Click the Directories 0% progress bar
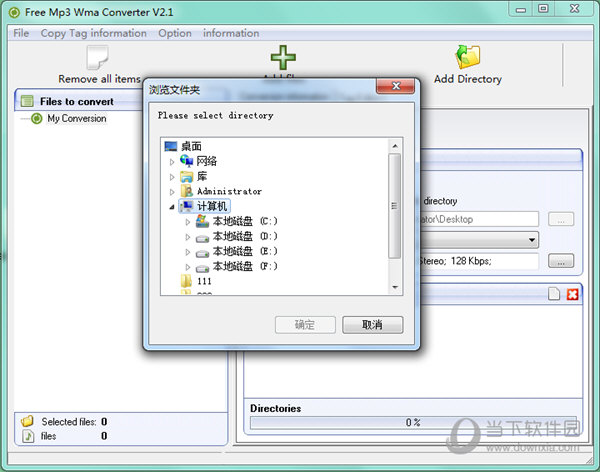Image resolution: width=600 pixels, height=472 pixels. (x=413, y=423)
